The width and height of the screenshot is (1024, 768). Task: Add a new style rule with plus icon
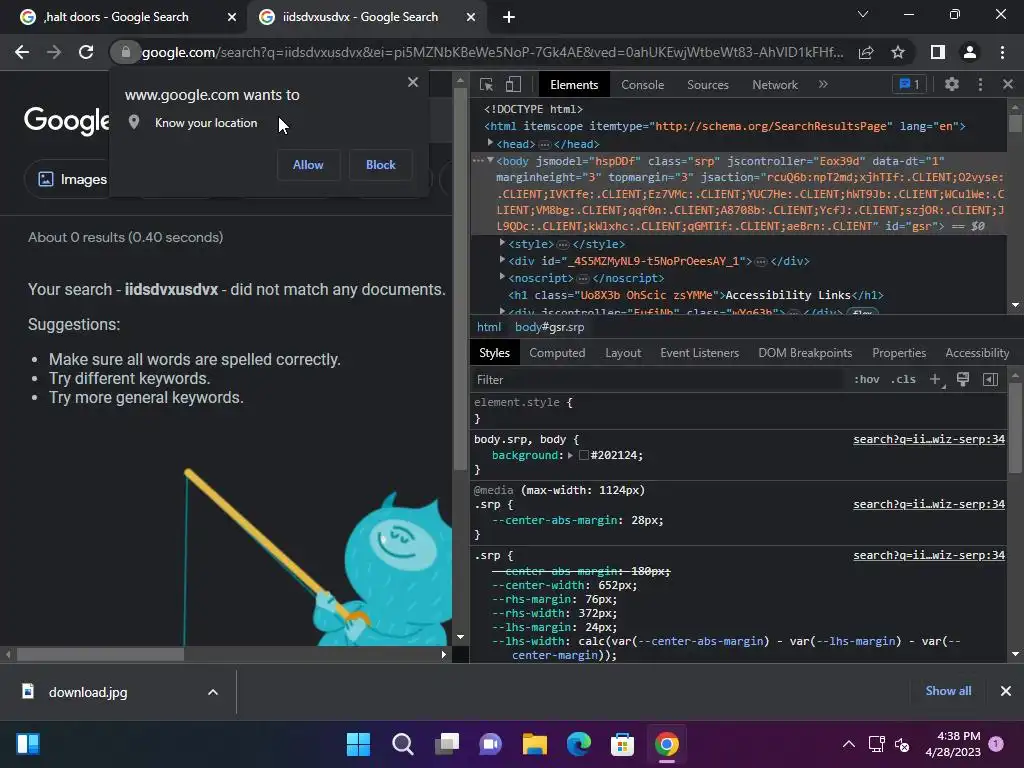(x=935, y=379)
